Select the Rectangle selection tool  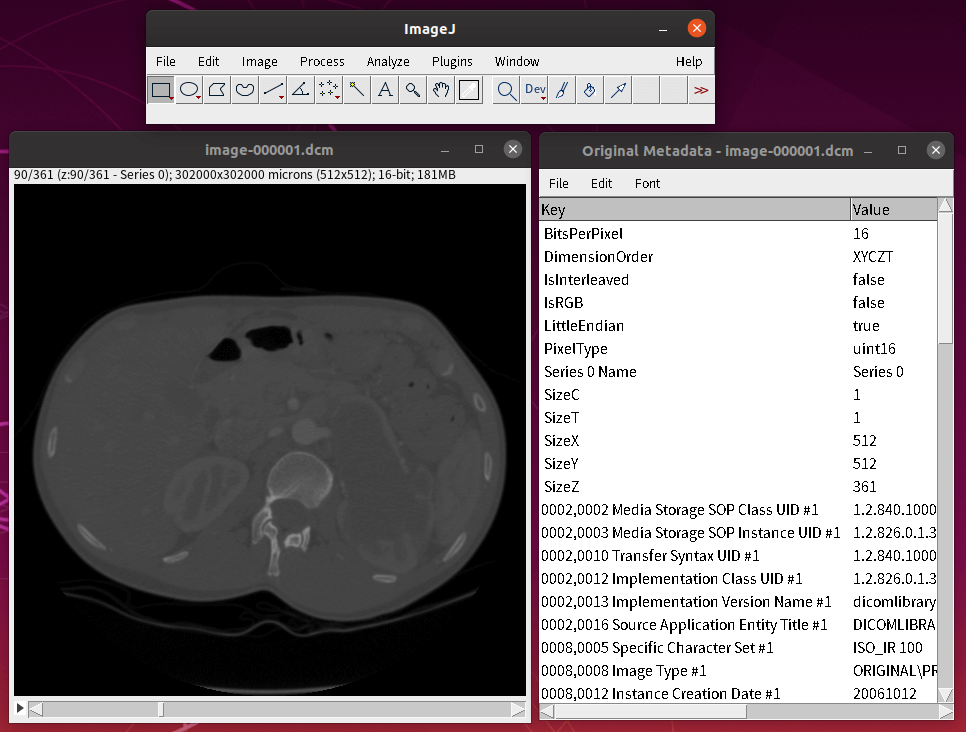pyautogui.click(x=161, y=90)
